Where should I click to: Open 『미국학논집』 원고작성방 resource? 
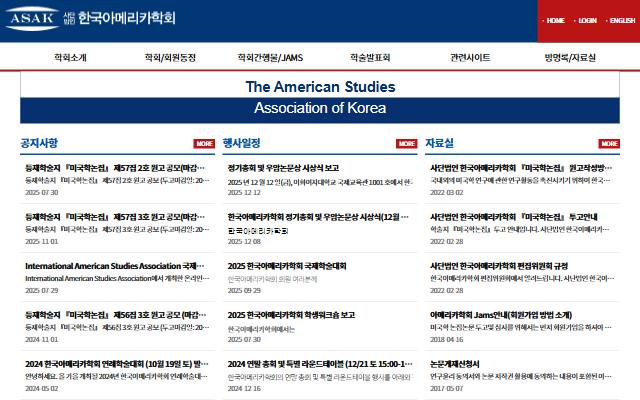(521, 168)
